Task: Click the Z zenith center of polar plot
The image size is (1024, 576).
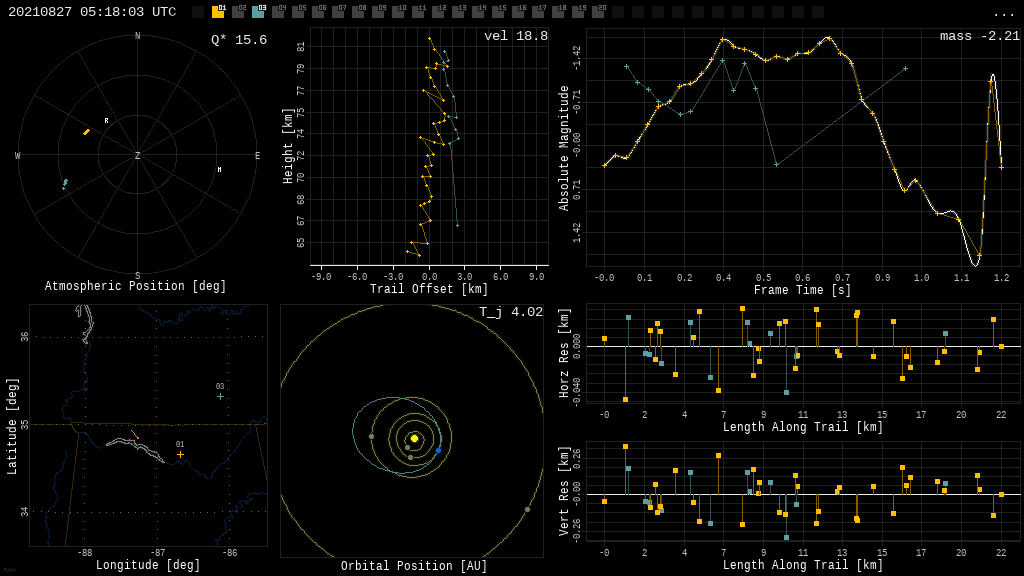Action: click(x=138, y=156)
